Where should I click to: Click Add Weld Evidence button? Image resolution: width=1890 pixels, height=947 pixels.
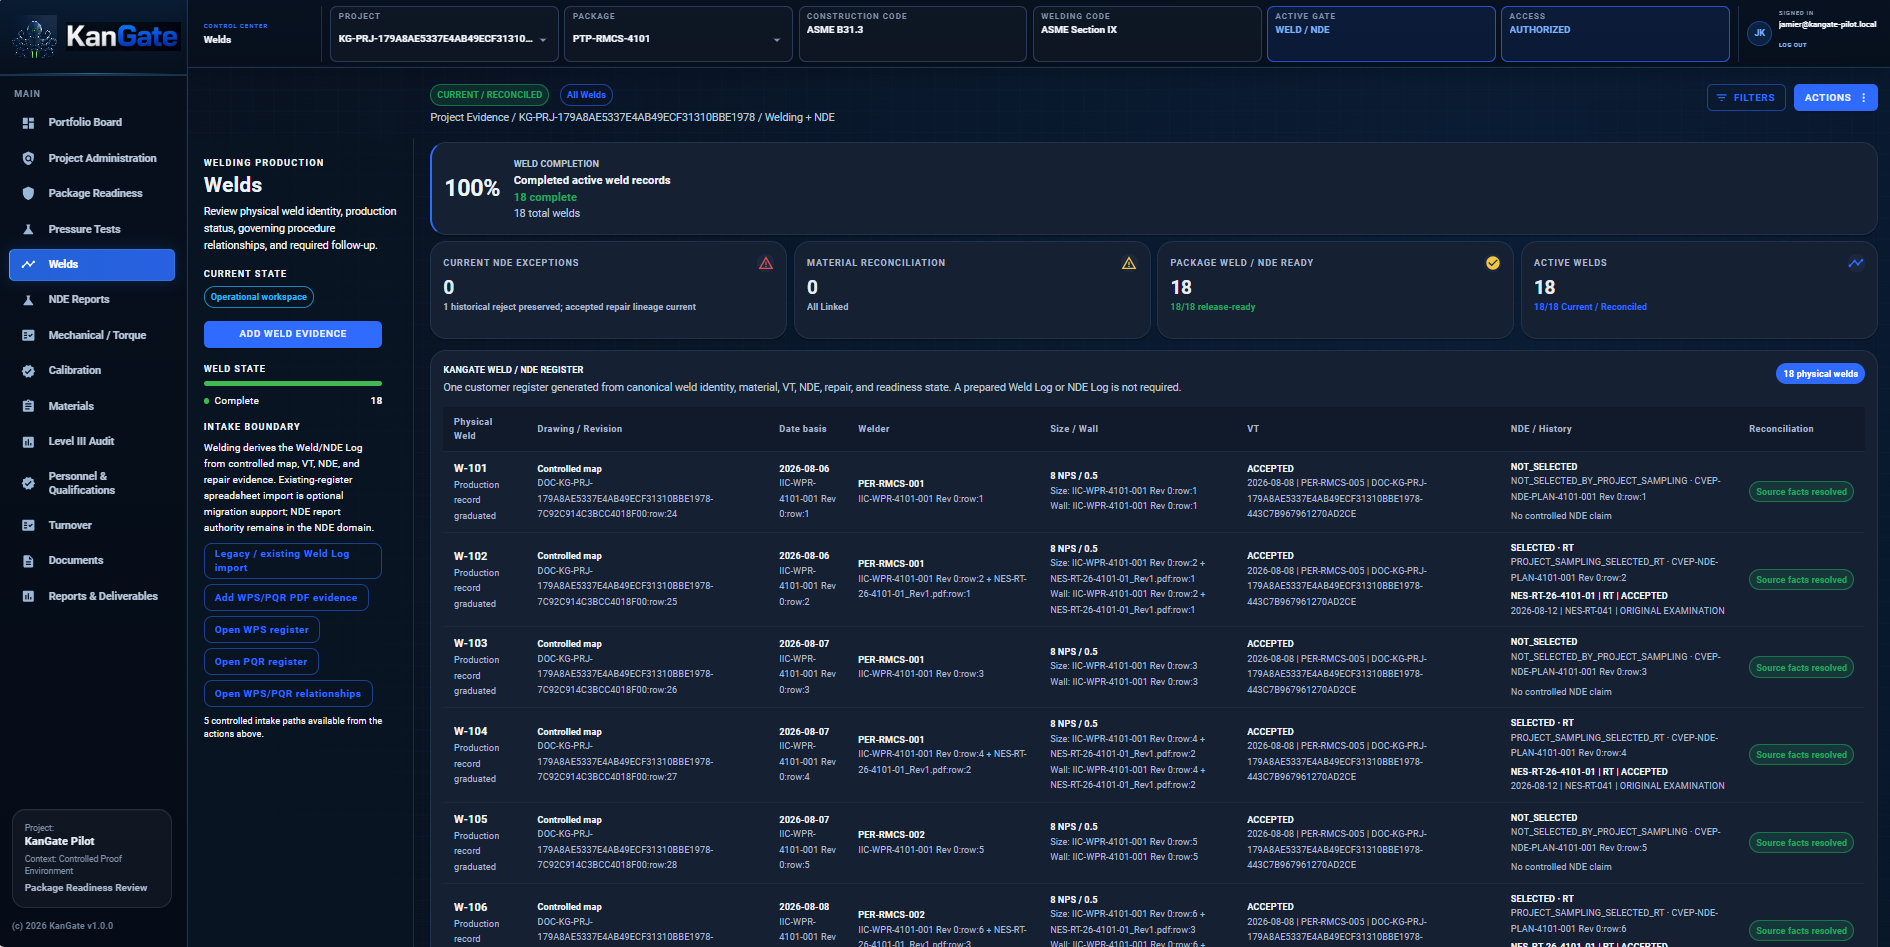tap(293, 334)
